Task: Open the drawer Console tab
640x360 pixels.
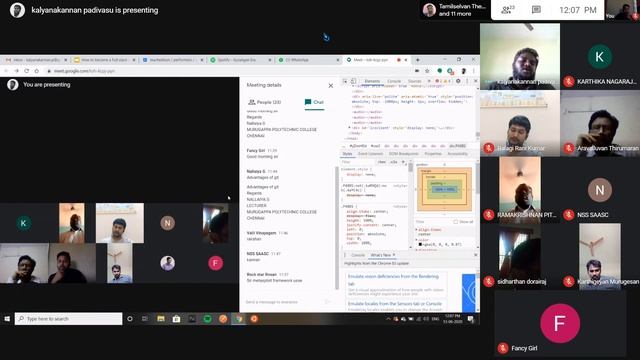Action: click(x=358, y=255)
